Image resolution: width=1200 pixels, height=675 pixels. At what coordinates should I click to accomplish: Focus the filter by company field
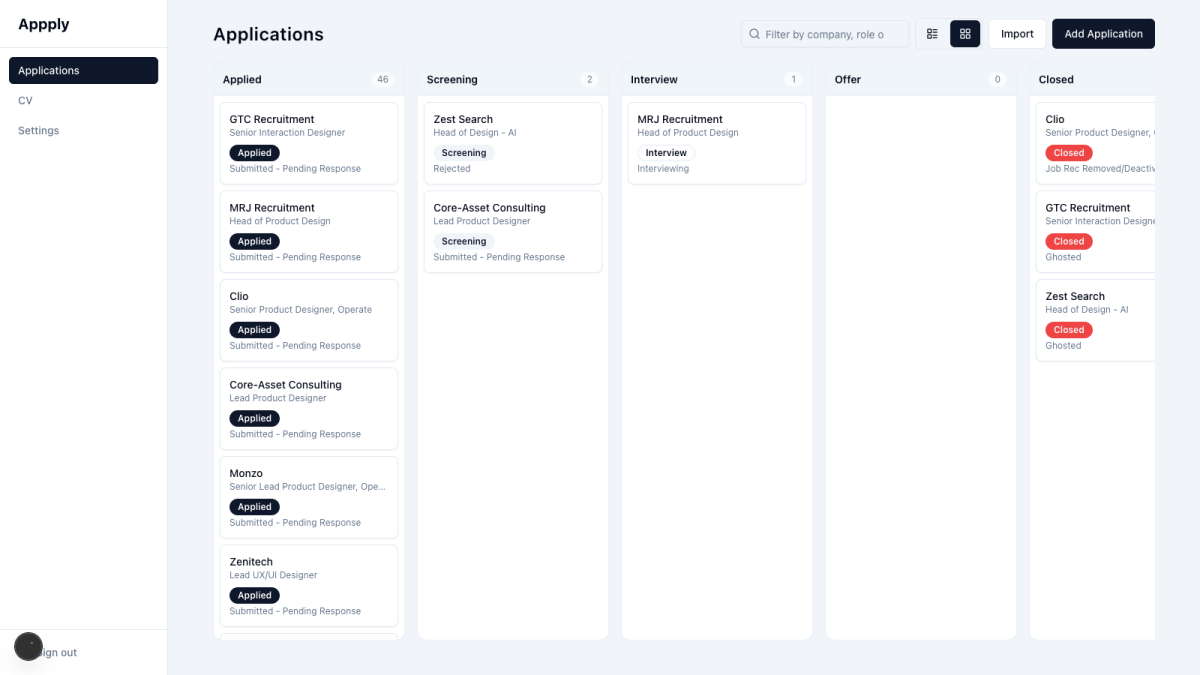click(x=825, y=34)
